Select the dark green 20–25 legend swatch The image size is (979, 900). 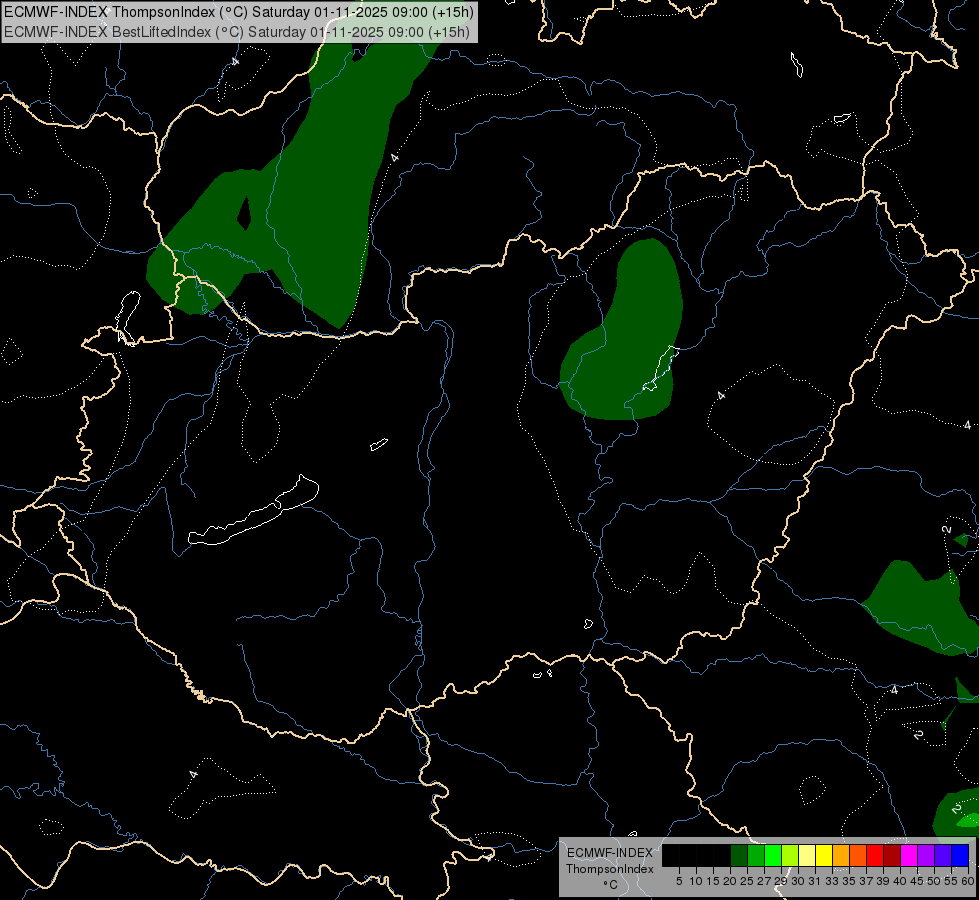coord(739,856)
